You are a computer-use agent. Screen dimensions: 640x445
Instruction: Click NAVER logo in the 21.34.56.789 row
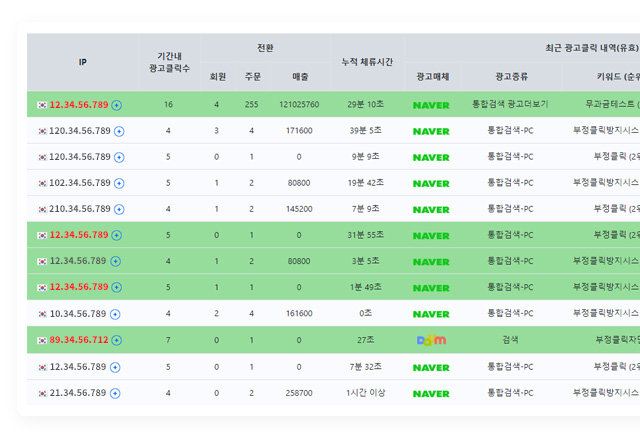coord(431,394)
